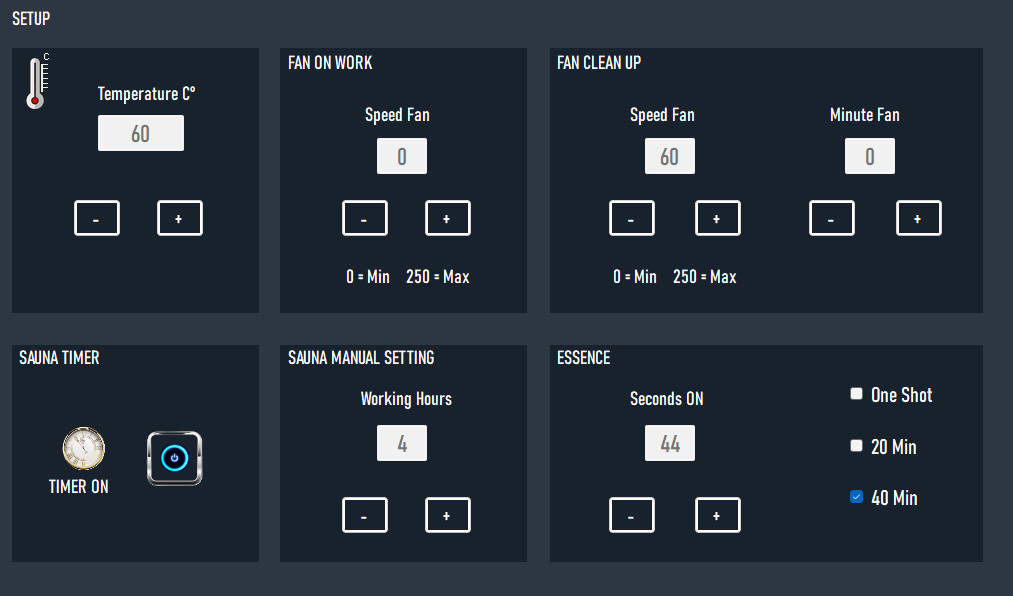Lower the Fan Clean Up speed
This screenshot has width=1013, height=596.
[x=632, y=218]
